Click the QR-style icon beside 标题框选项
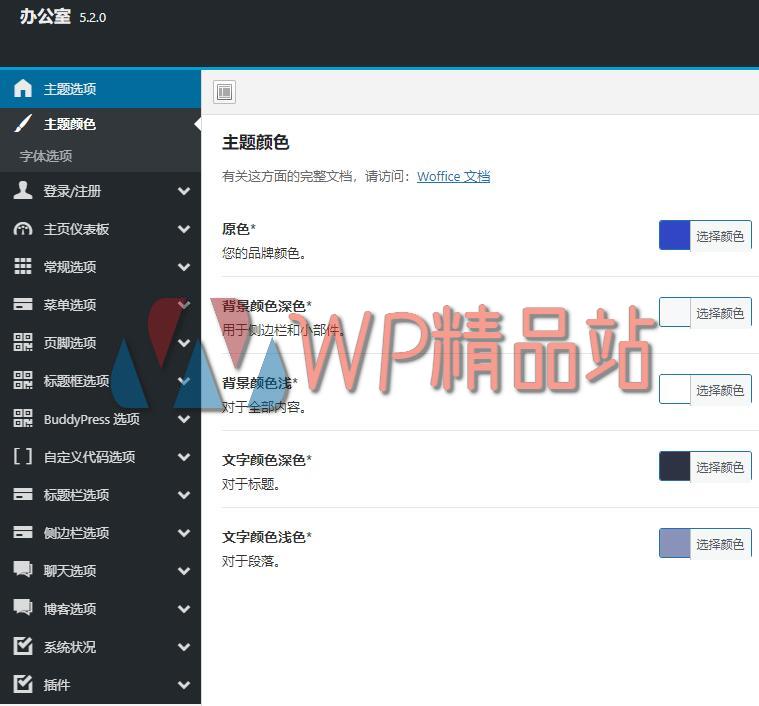 coord(23,380)
